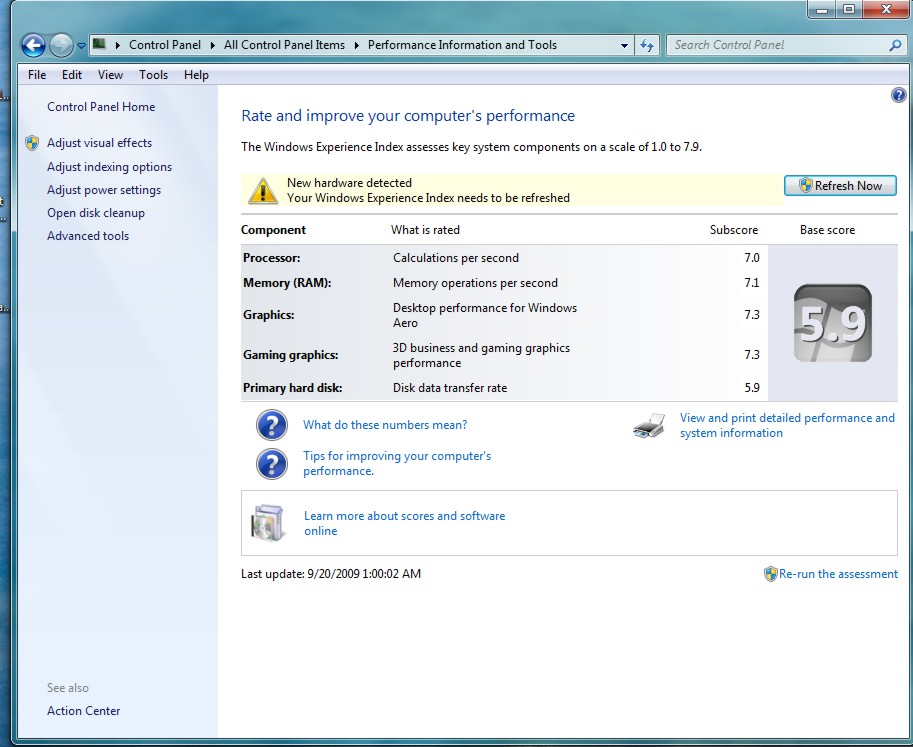Image resolution: width=913 pixels, height=747 pixels.
Task: Open the recent pages dropdown arrow
Action: (81, 45)
